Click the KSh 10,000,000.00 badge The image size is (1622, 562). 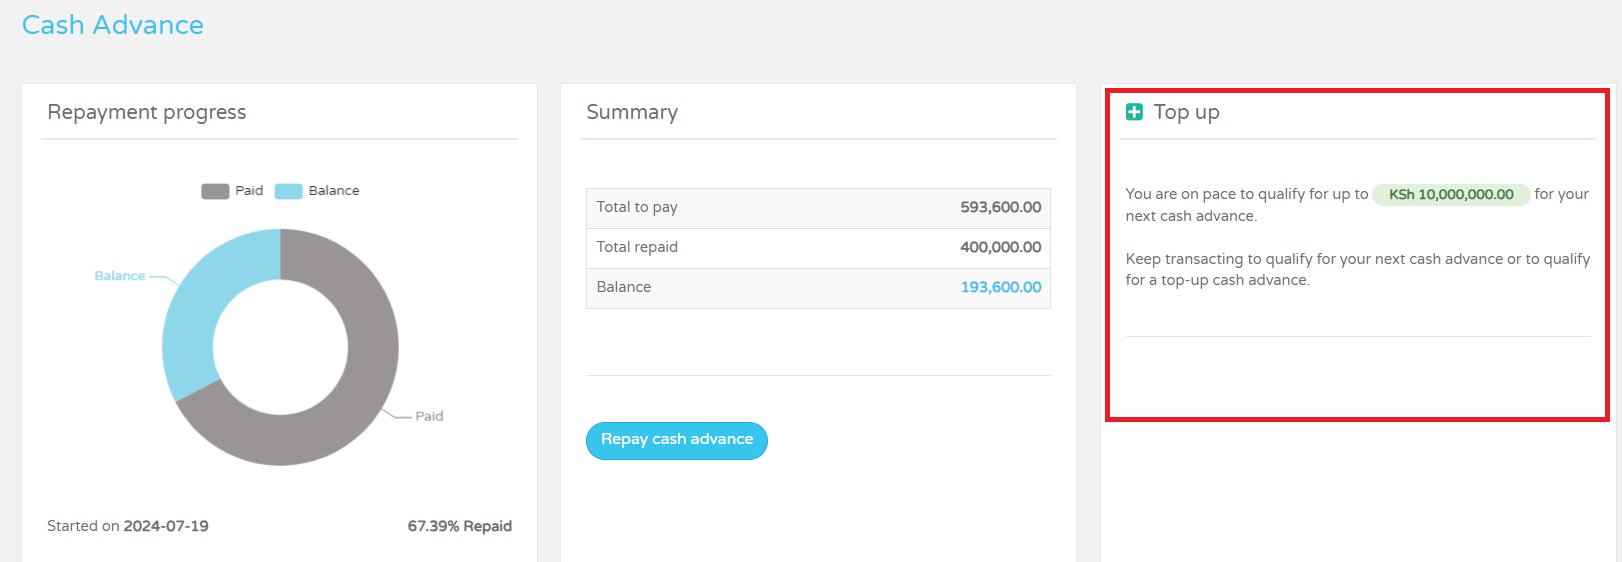point(1451,194)
